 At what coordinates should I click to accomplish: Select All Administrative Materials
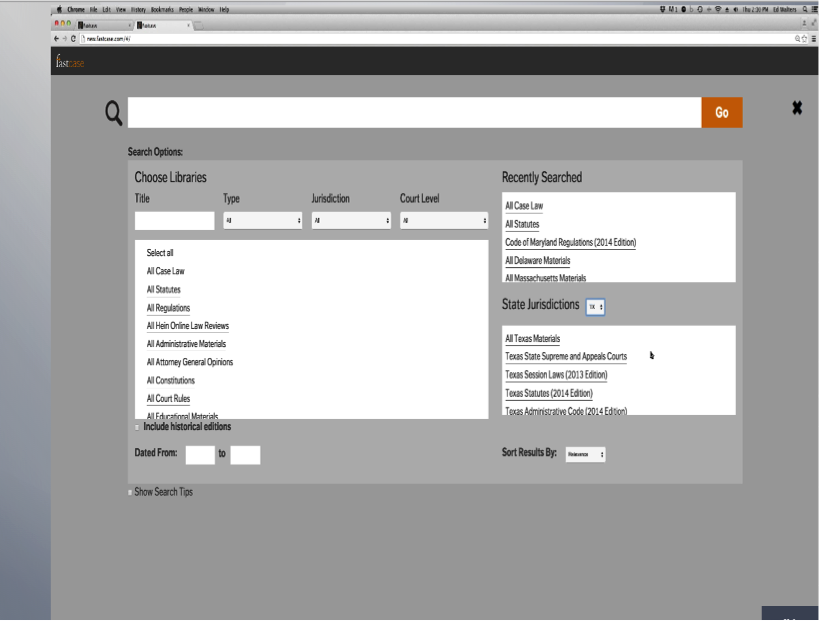click(x=186, y=344)
